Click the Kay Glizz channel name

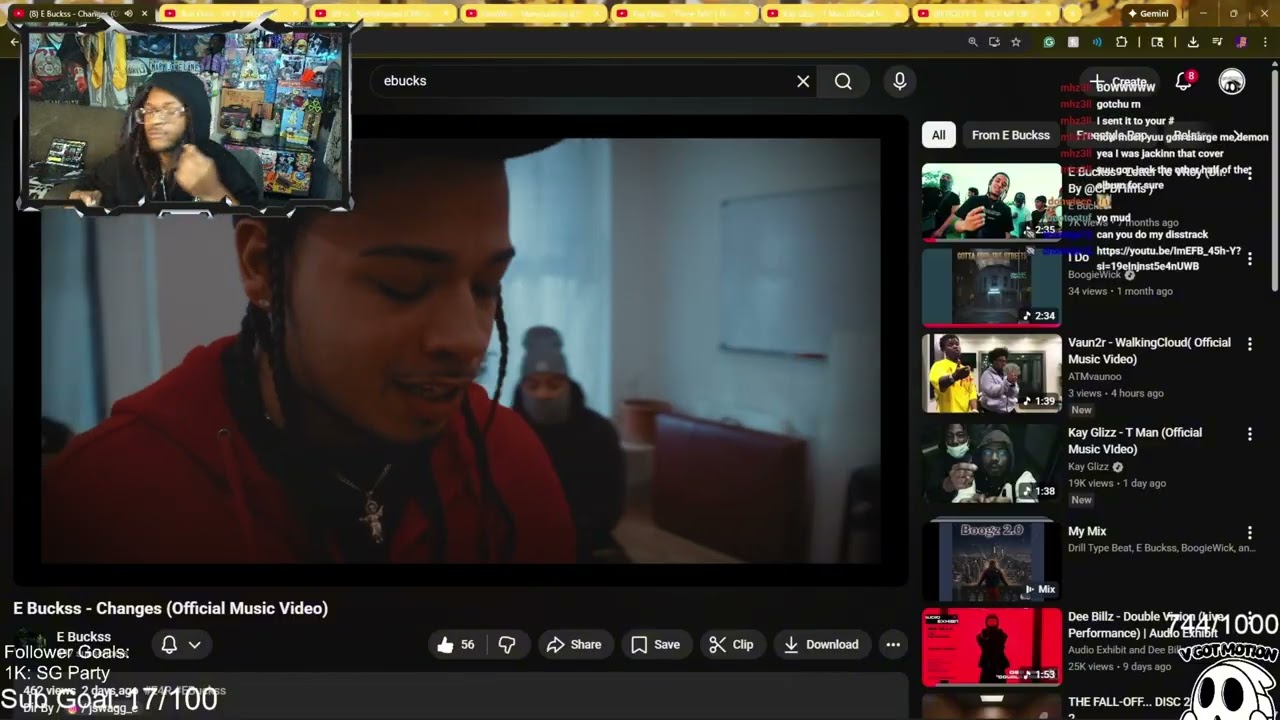[1088, 467]
